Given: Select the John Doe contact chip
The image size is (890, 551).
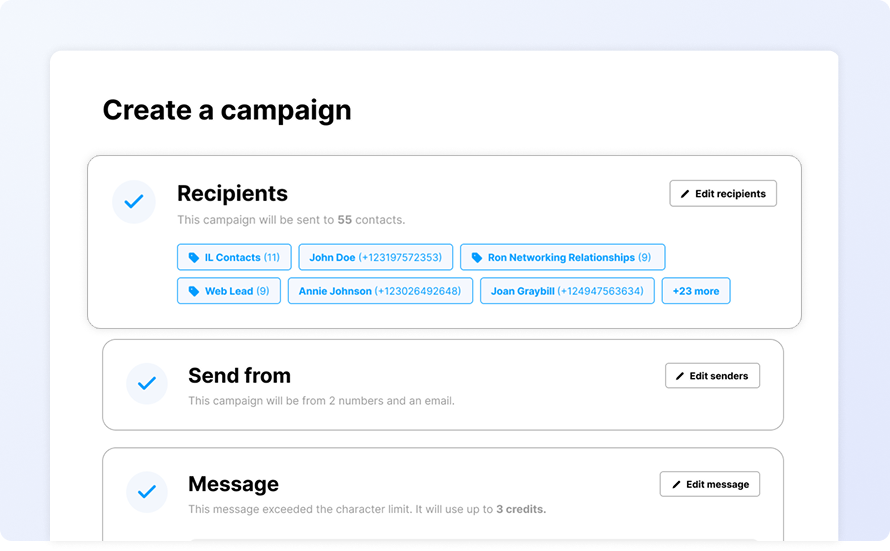Looking at the screenshot, I should click(x=376, y=257).
